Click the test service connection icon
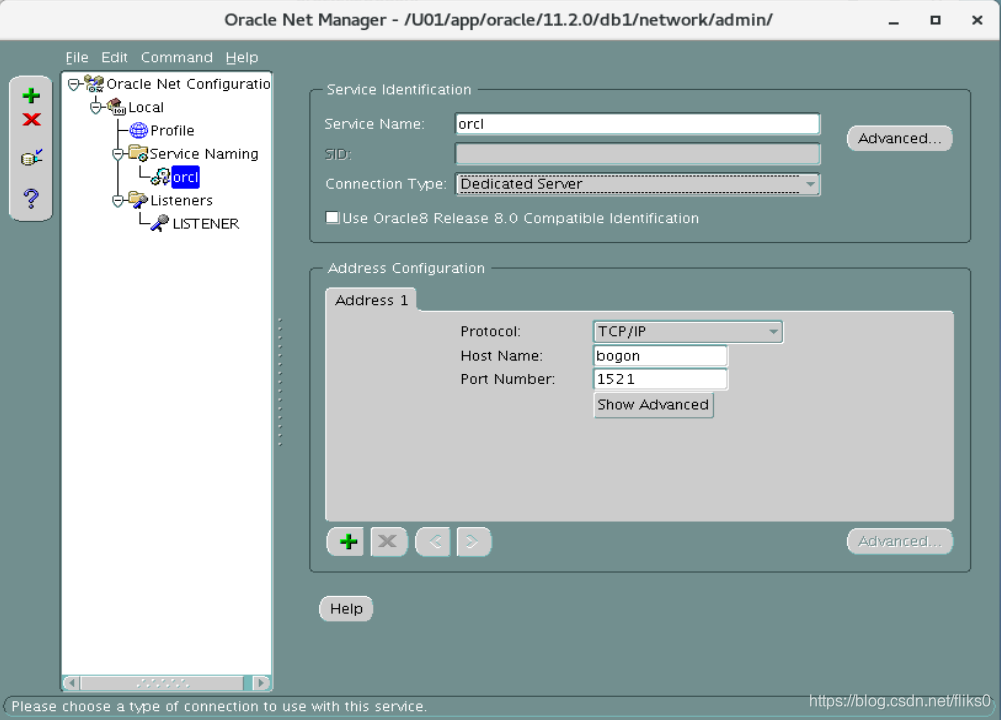This screenshot has width=1001, height=720. pyautogui.click(x=31, y=157)
